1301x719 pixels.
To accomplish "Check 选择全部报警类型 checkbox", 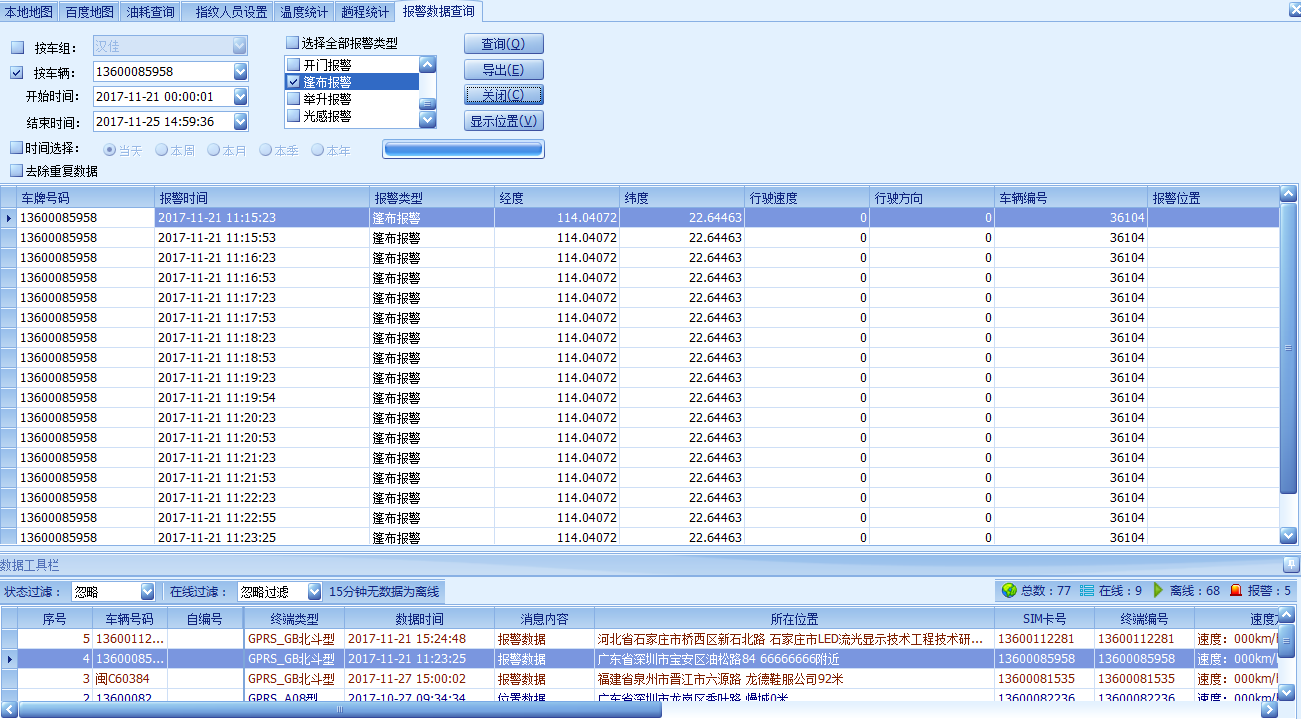I will [293, 43].
